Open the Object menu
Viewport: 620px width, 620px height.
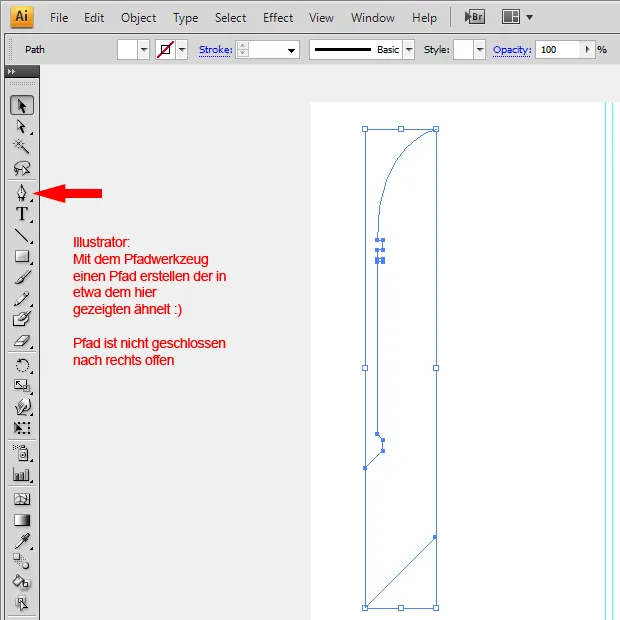[x=138, y=18]
